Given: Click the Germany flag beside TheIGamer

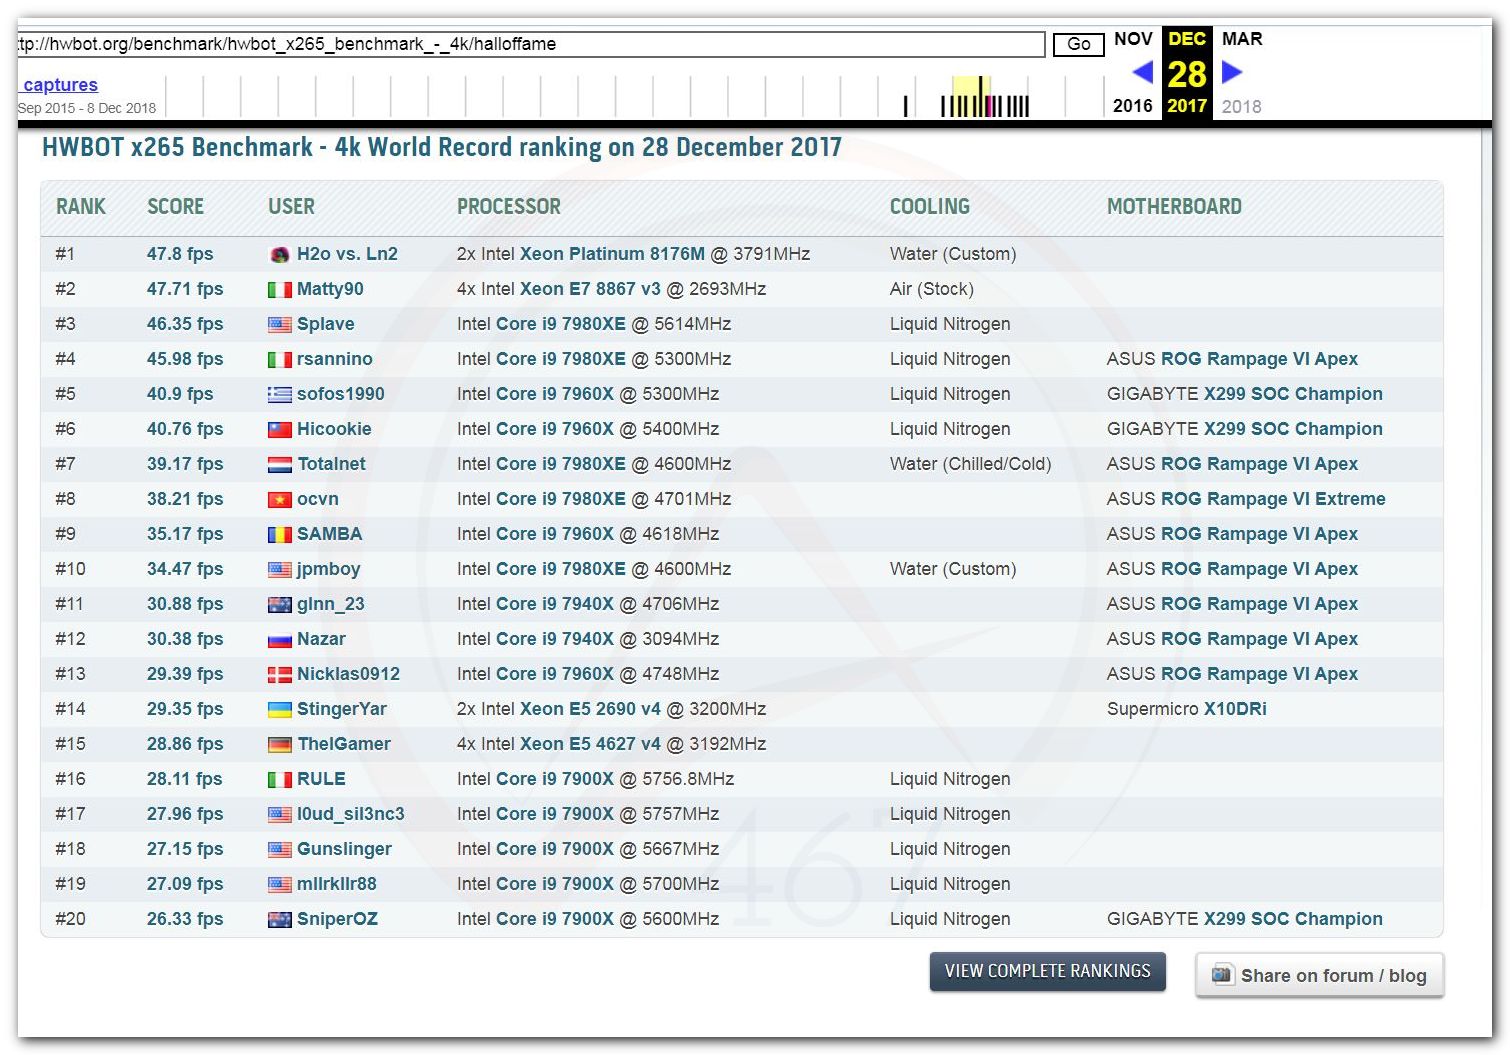Looking at the screenshot, I should 280,745.
